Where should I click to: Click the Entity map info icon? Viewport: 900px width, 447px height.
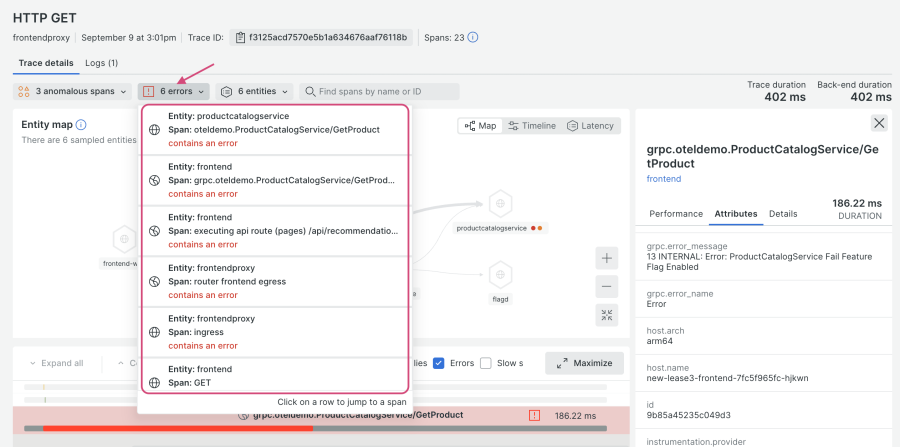[81, 125]
